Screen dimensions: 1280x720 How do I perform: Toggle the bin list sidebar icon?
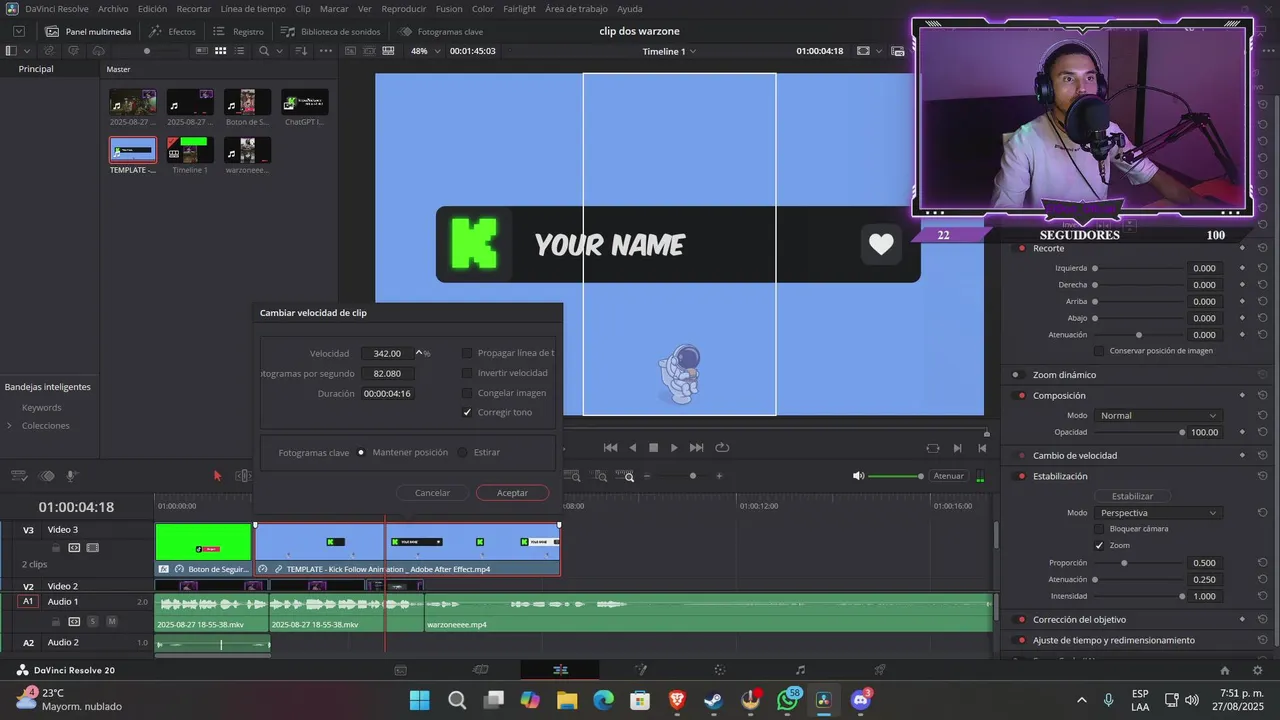tap(12, 51)
